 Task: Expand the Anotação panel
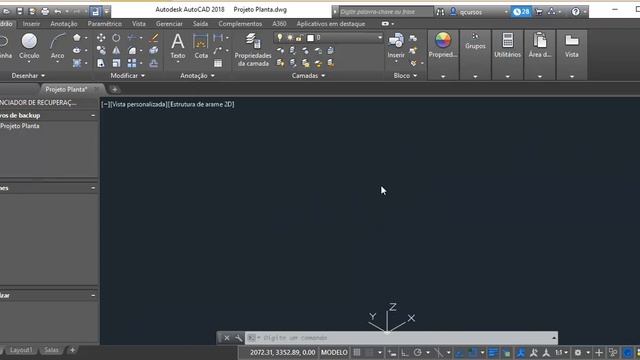[197, 76]
